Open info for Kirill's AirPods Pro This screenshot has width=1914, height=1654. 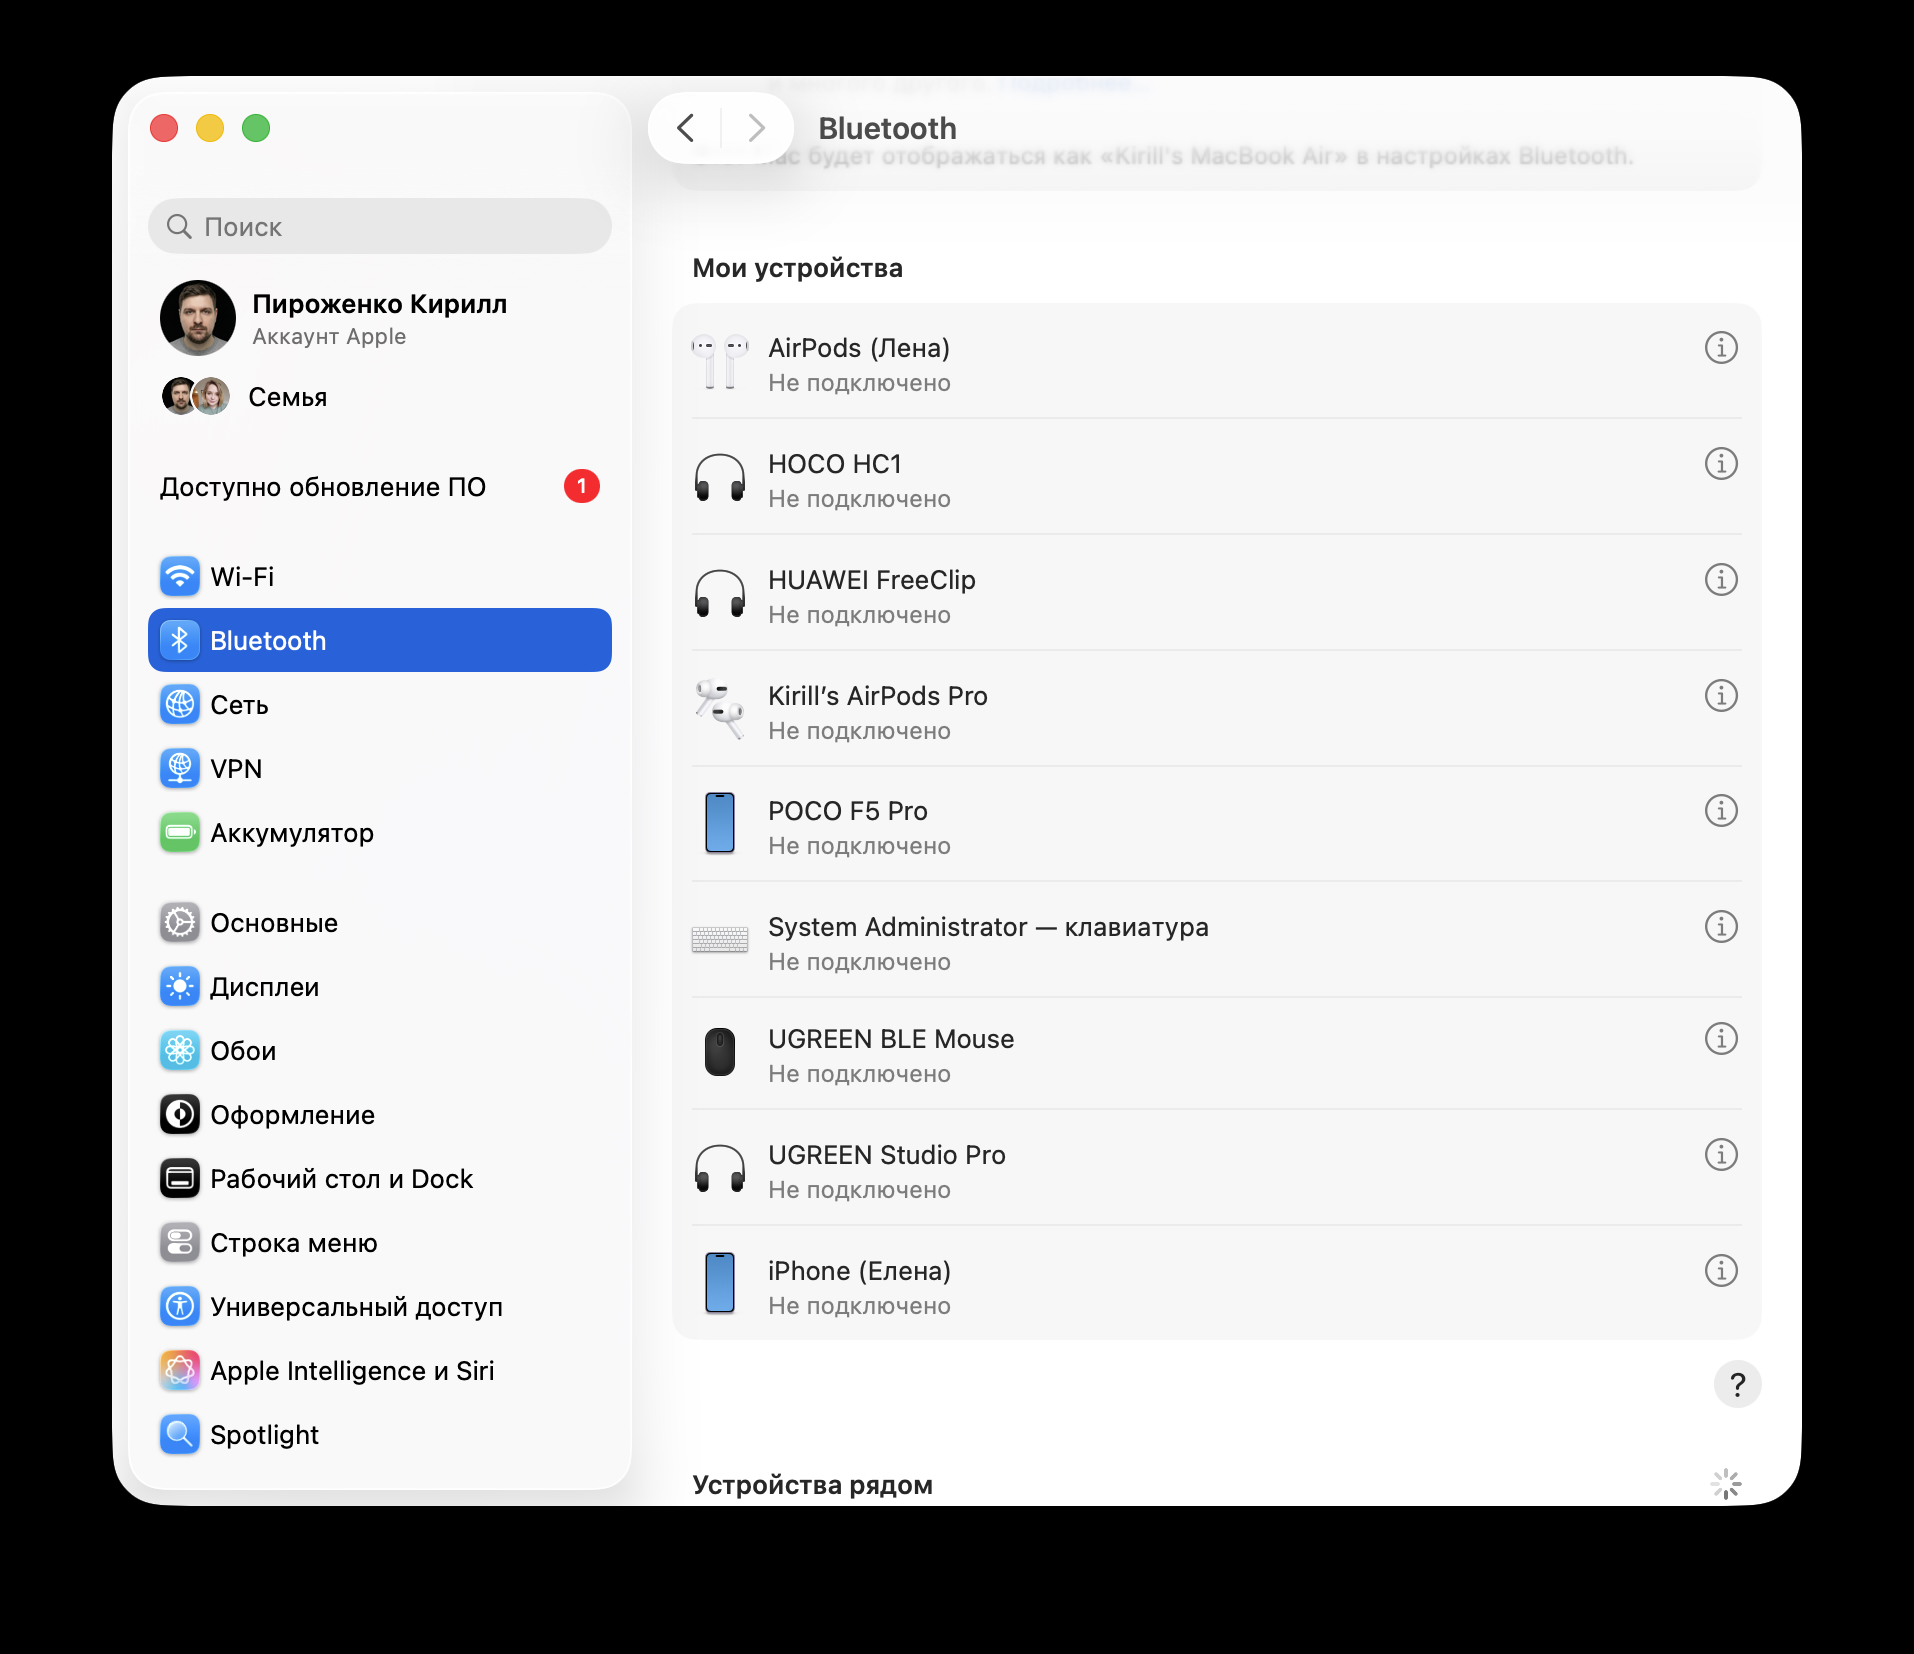point(1720,696)
